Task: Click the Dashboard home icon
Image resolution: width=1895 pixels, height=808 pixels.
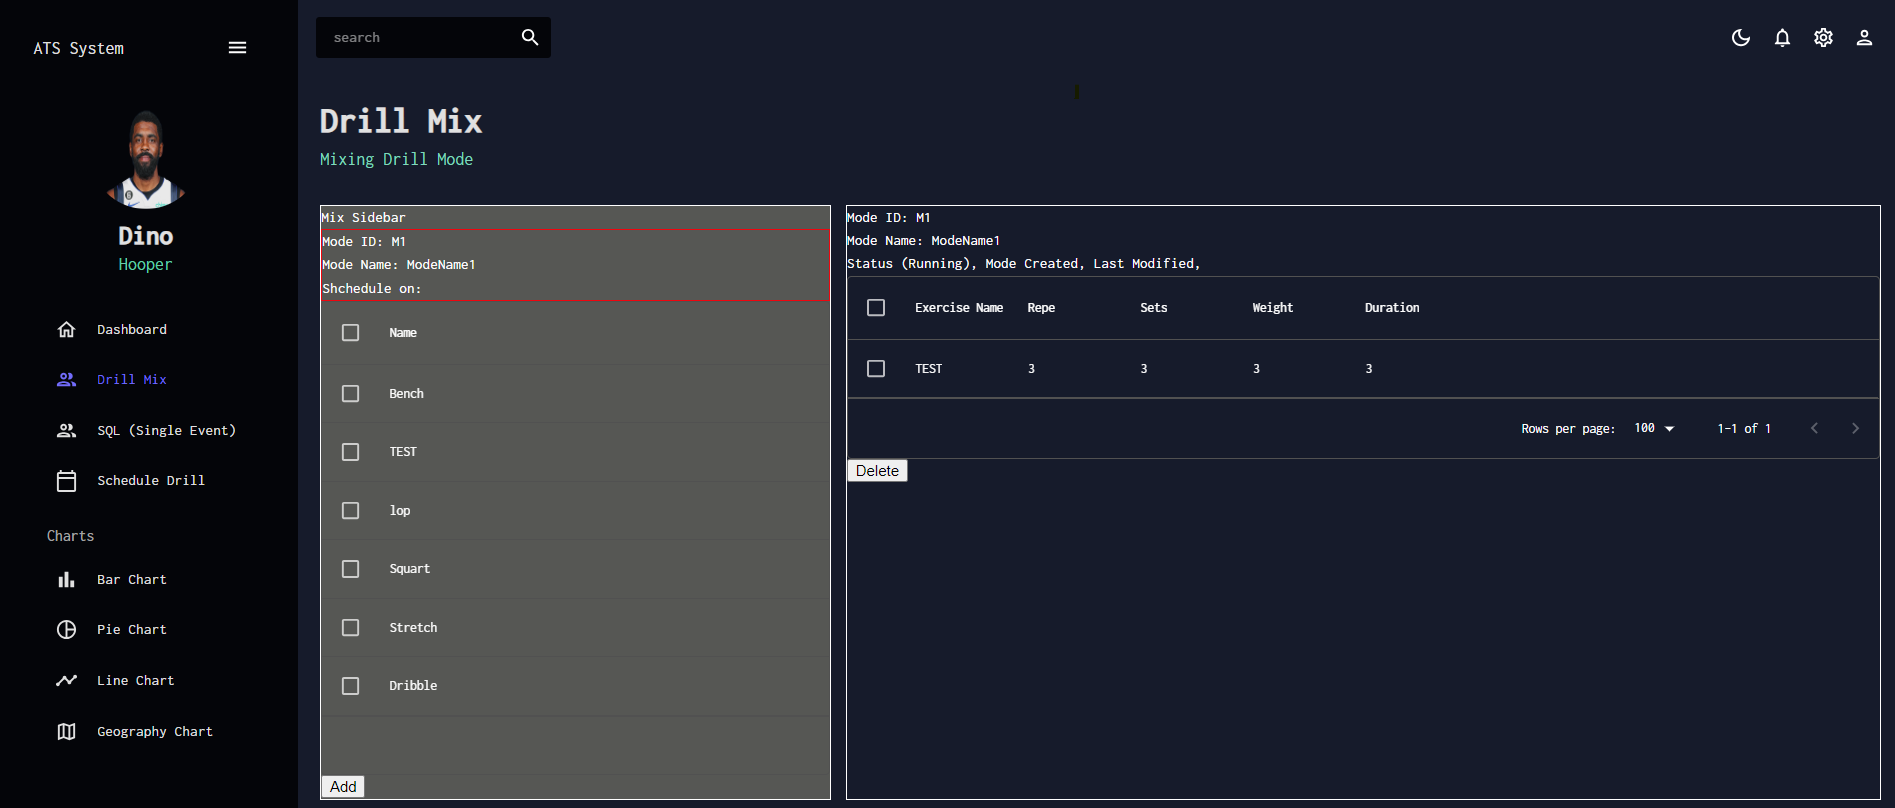Action: [67, 329]
